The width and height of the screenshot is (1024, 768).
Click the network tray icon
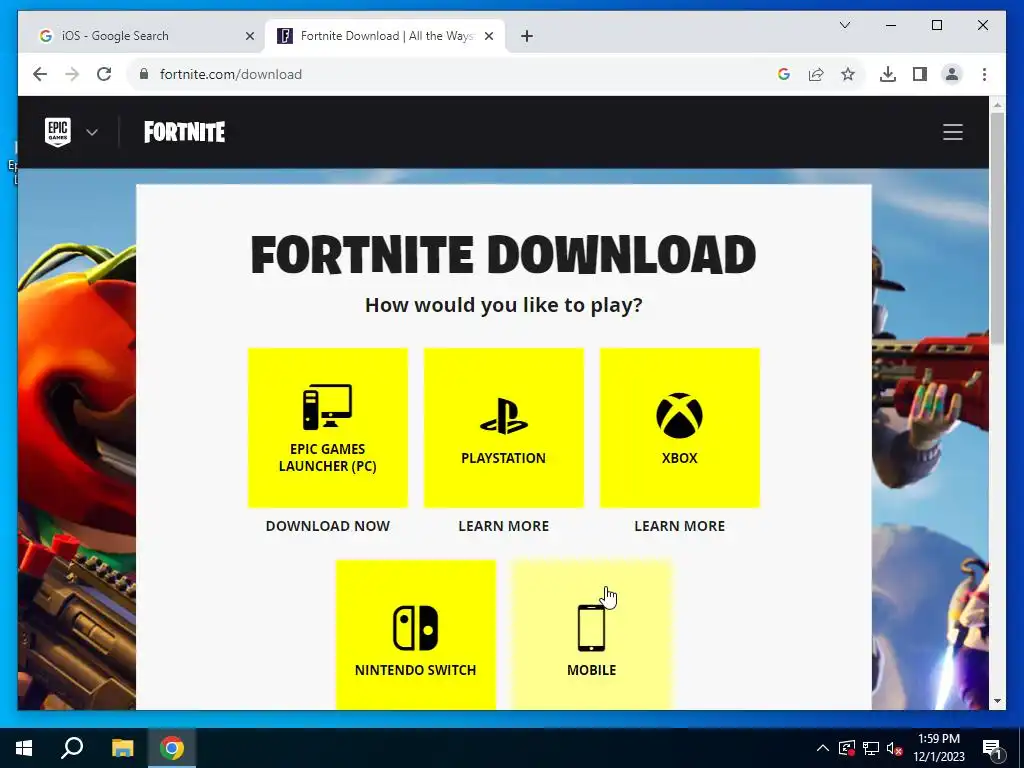point(871,748)
